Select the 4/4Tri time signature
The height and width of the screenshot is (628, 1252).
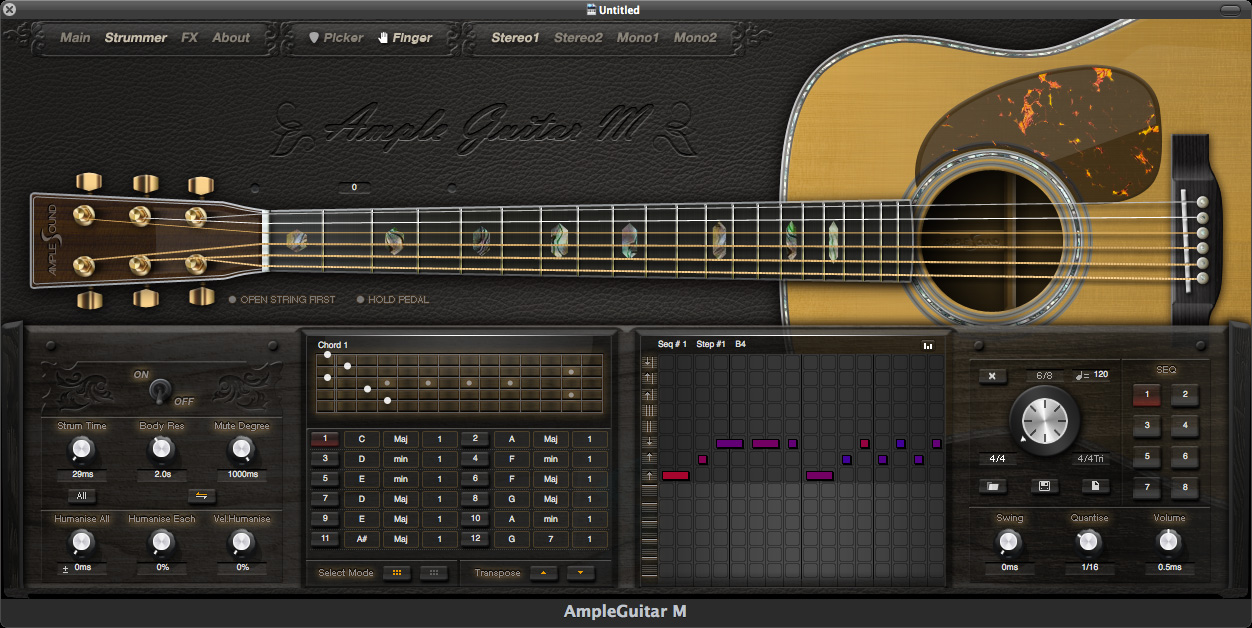coord(1089,460)
